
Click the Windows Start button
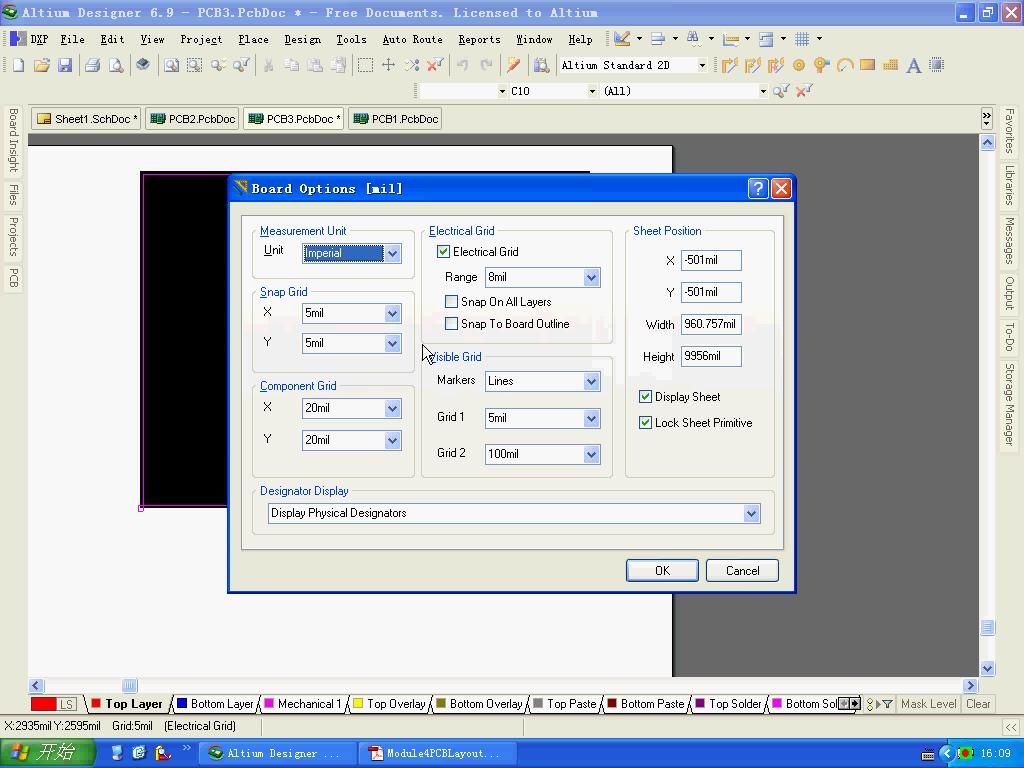click(x=47, y=753)
